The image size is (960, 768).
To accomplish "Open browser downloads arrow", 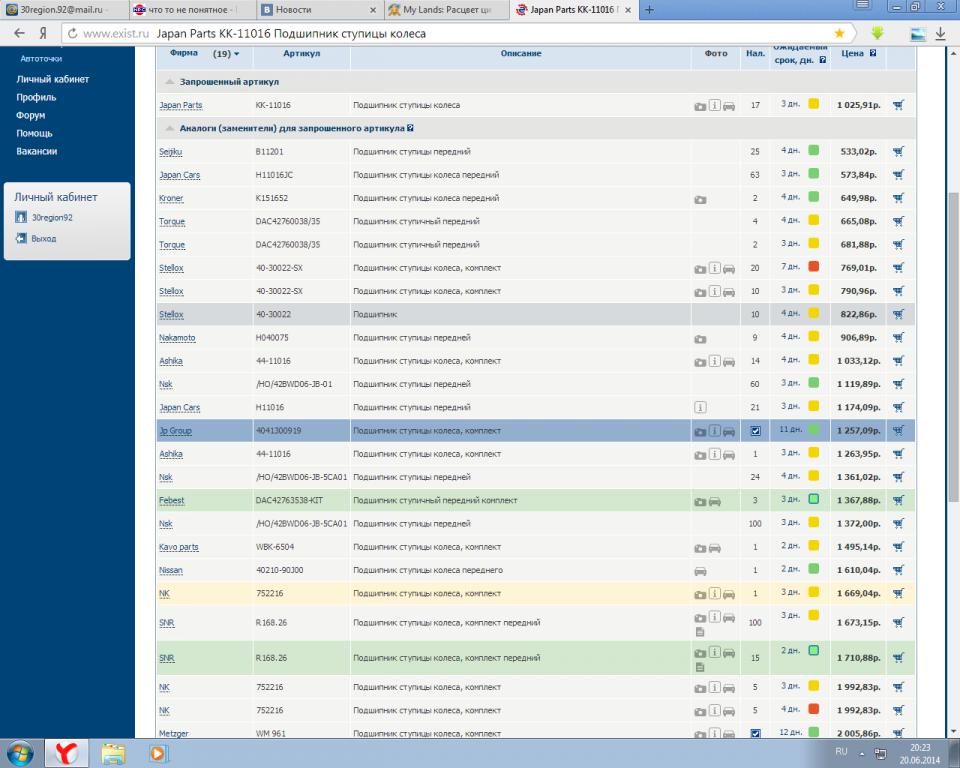I will tap(941, 34).
